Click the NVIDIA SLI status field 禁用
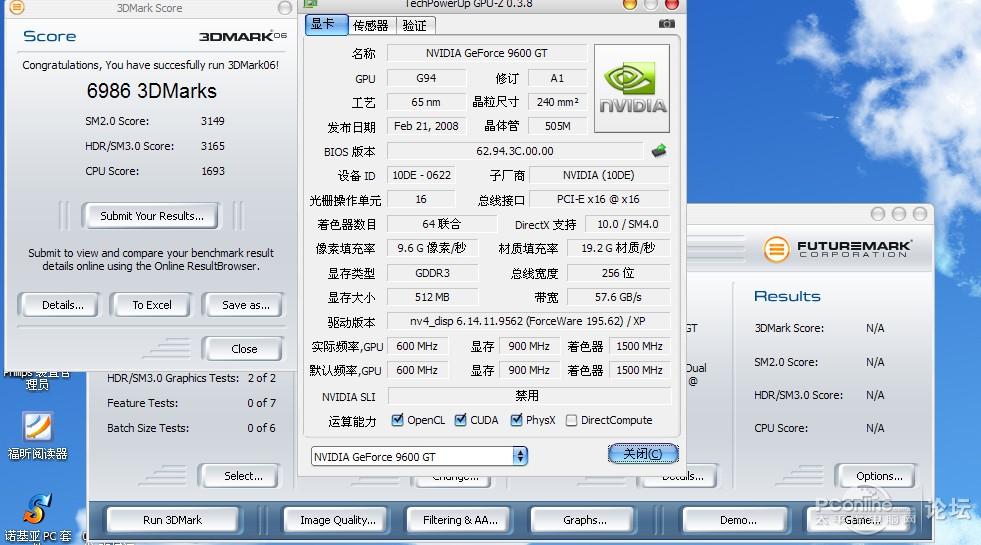 tap(528, 395)
